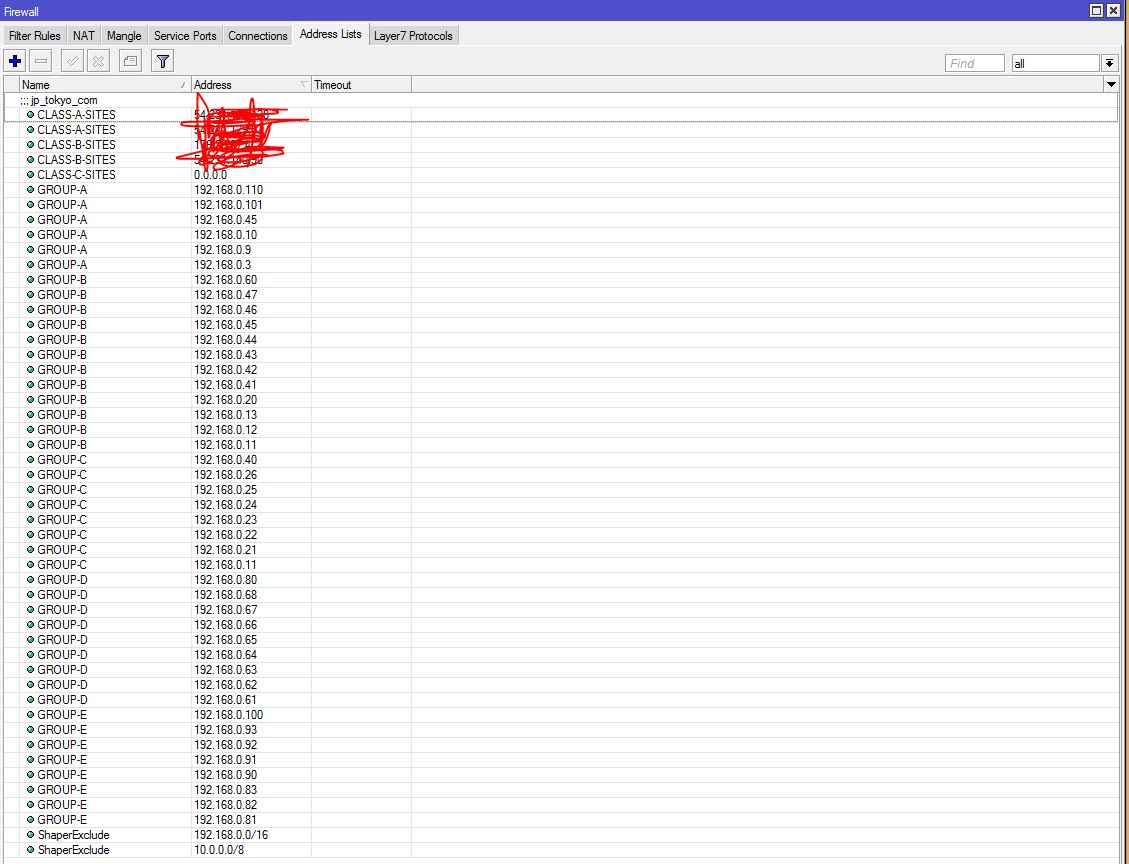
Task: Open the Mangle tab
Action: coord(124,36)
